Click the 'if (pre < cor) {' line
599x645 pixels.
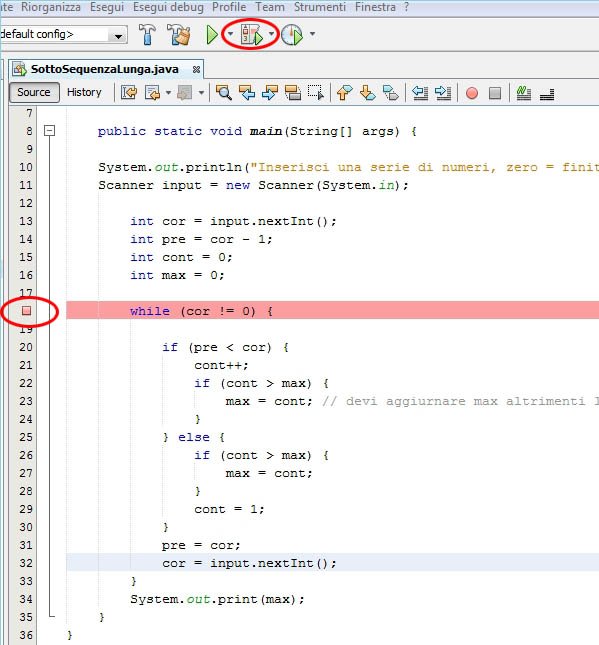coord(225,347)
